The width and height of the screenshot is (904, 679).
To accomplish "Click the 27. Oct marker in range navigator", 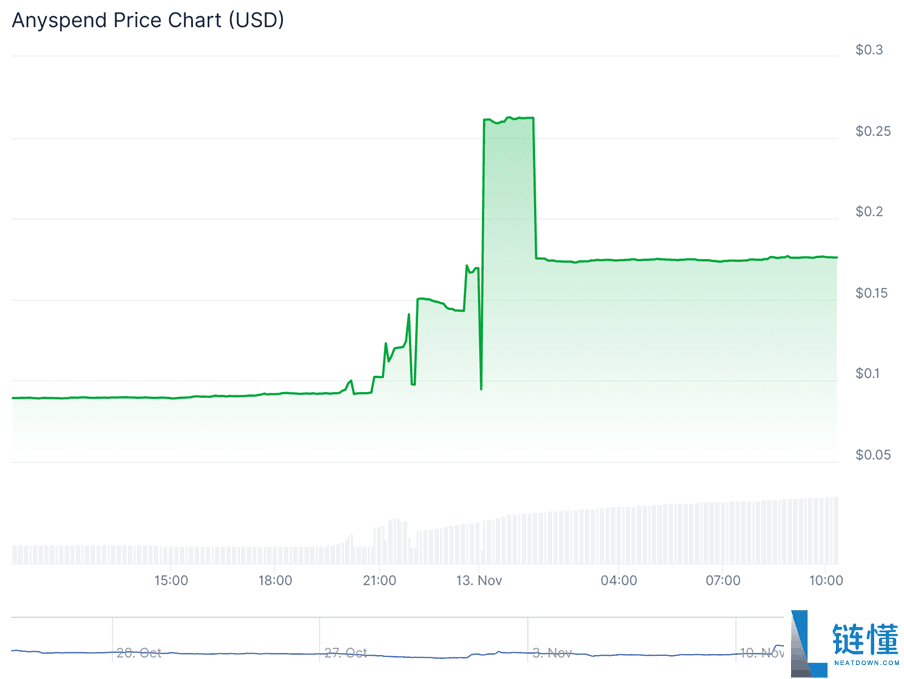I will point(346,653).
